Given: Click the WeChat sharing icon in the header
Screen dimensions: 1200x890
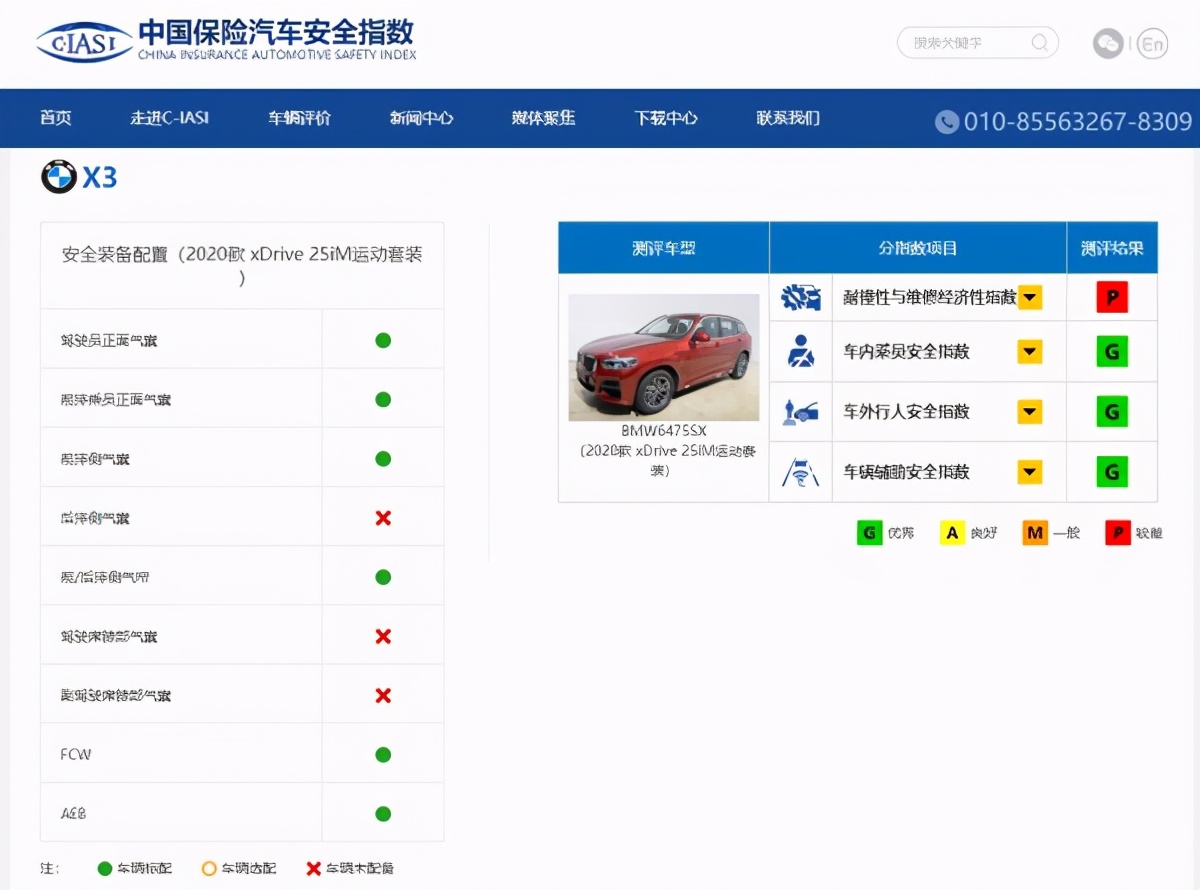Looking at the screenshot, I should pos(1107,44).
